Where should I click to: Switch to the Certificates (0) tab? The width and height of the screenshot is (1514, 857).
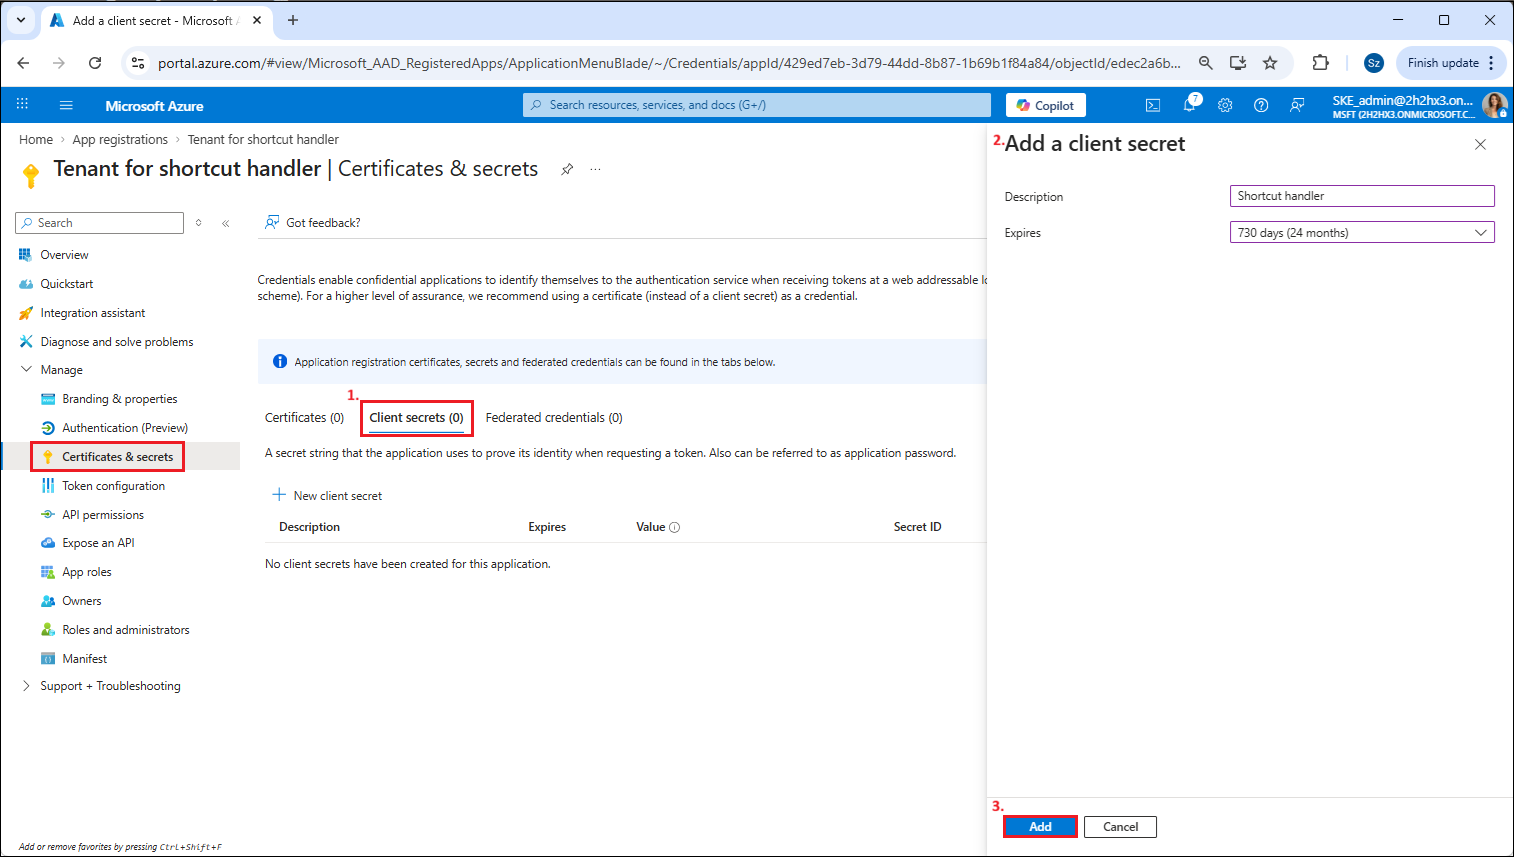304,418
